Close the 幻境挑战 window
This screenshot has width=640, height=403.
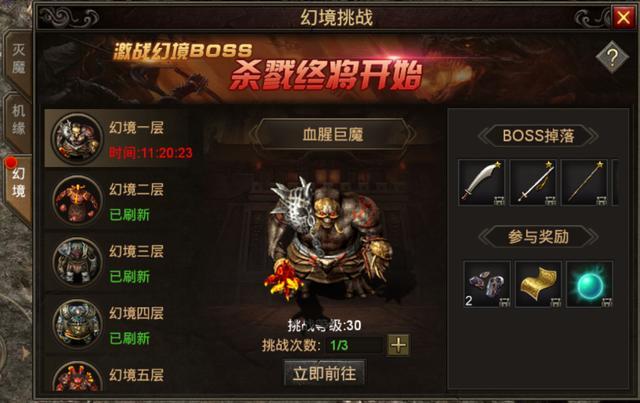click(623, 17)
